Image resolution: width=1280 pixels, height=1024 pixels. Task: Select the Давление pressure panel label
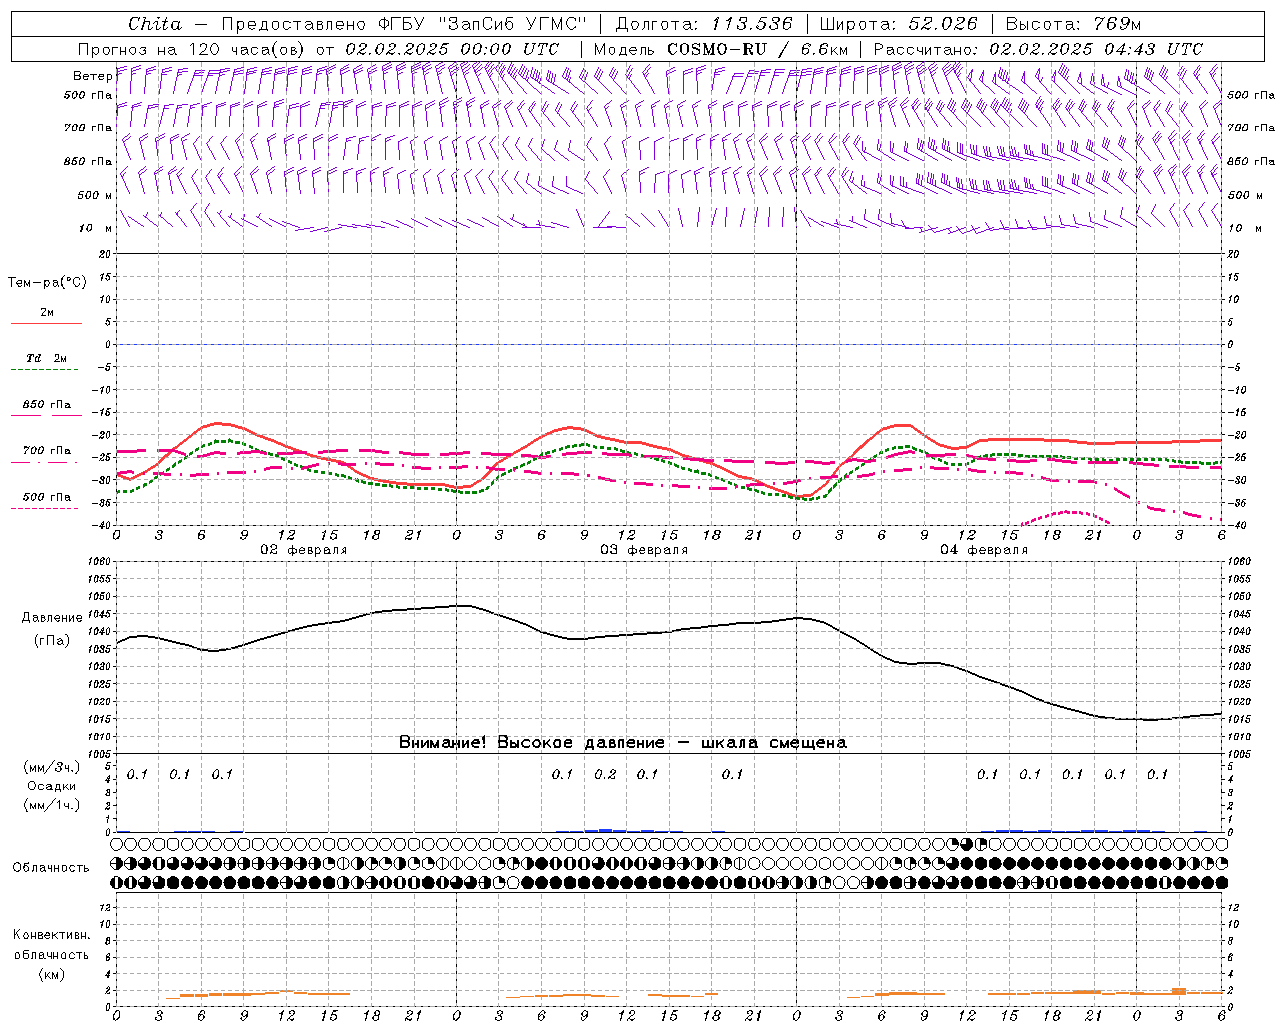[52, 617]
